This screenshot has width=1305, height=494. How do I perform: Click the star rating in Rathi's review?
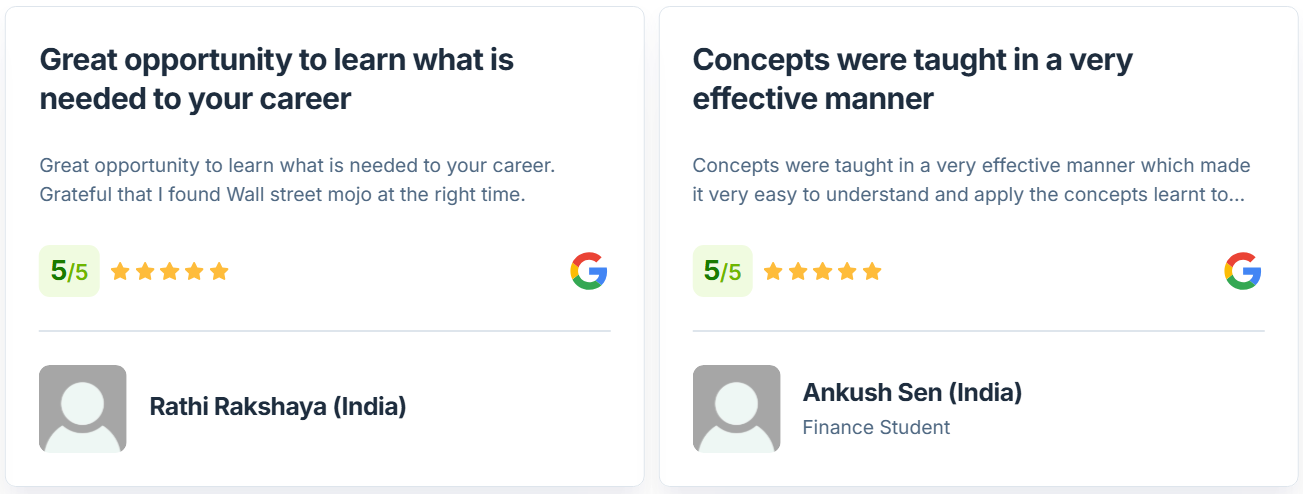pos(170,271)
